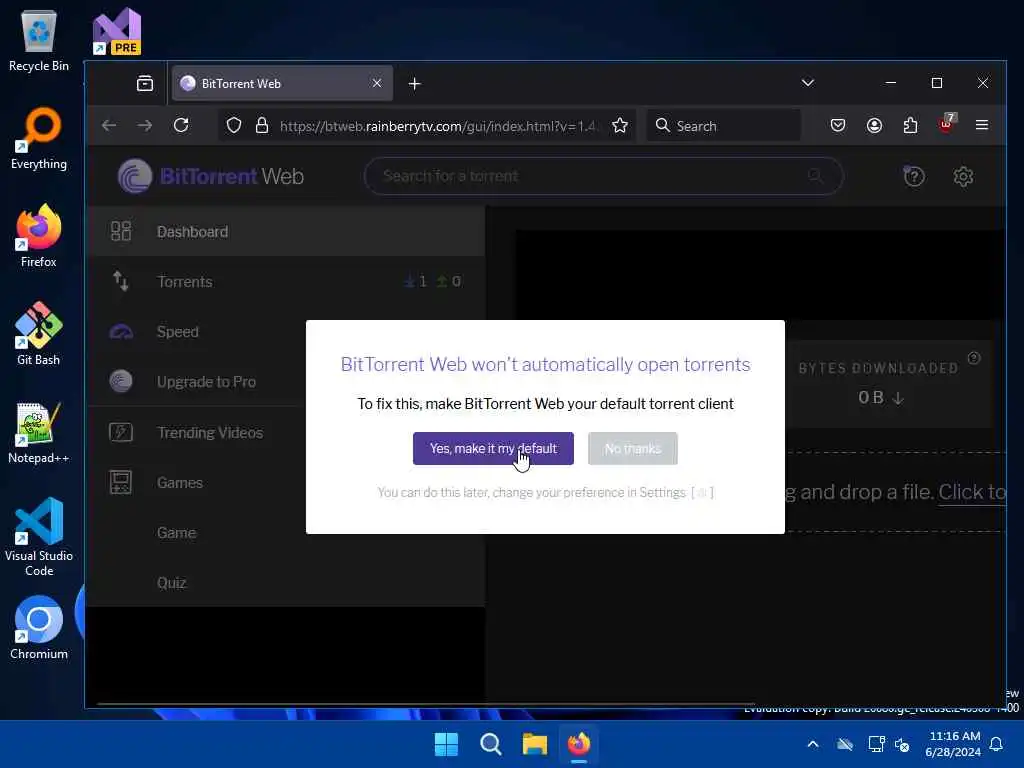Open taskbar clock and date
The width and height of the screenshot is (1024, 768).
[x=953, y=744]
